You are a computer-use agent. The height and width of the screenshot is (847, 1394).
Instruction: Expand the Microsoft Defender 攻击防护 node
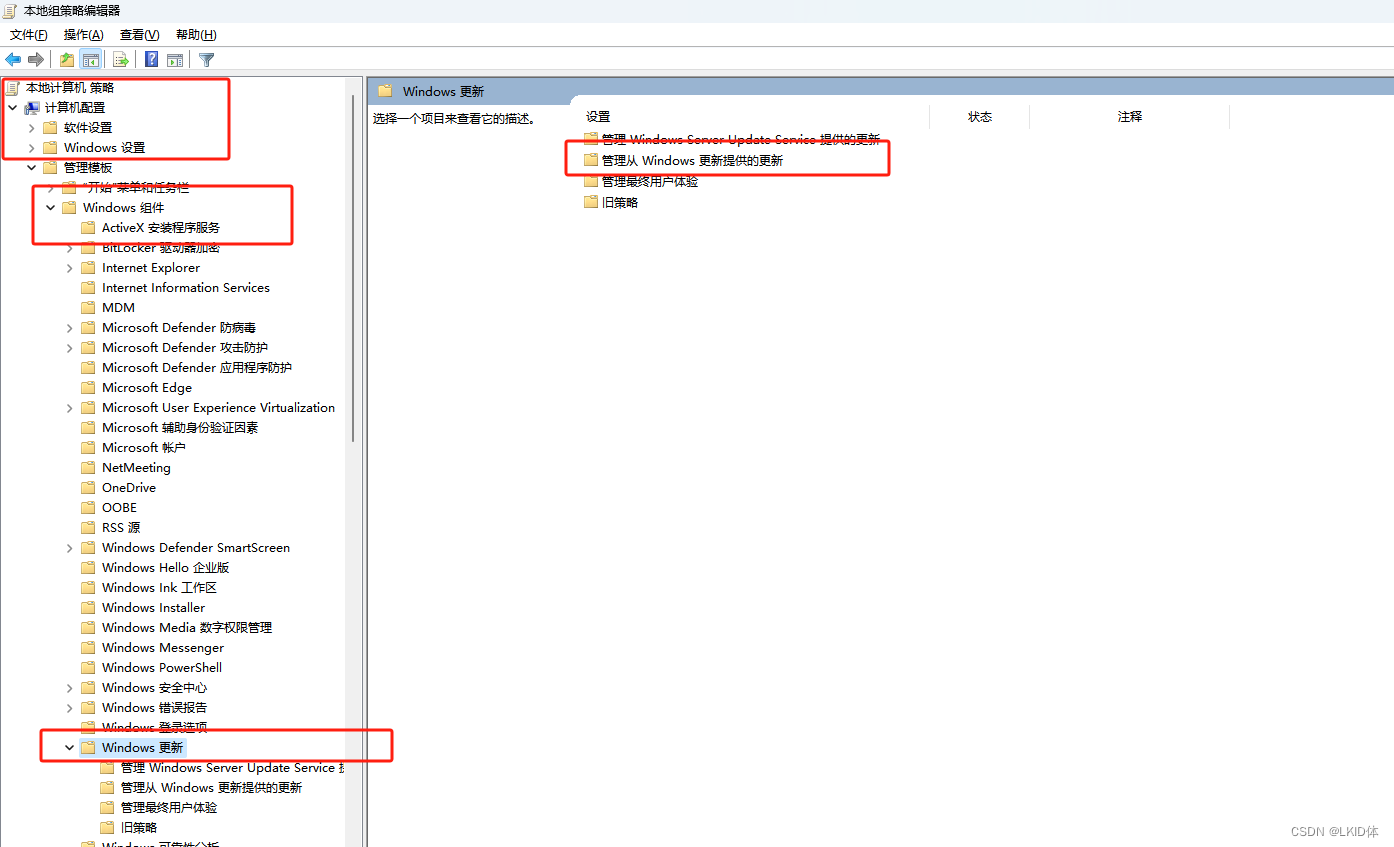(x=69, y=348)
